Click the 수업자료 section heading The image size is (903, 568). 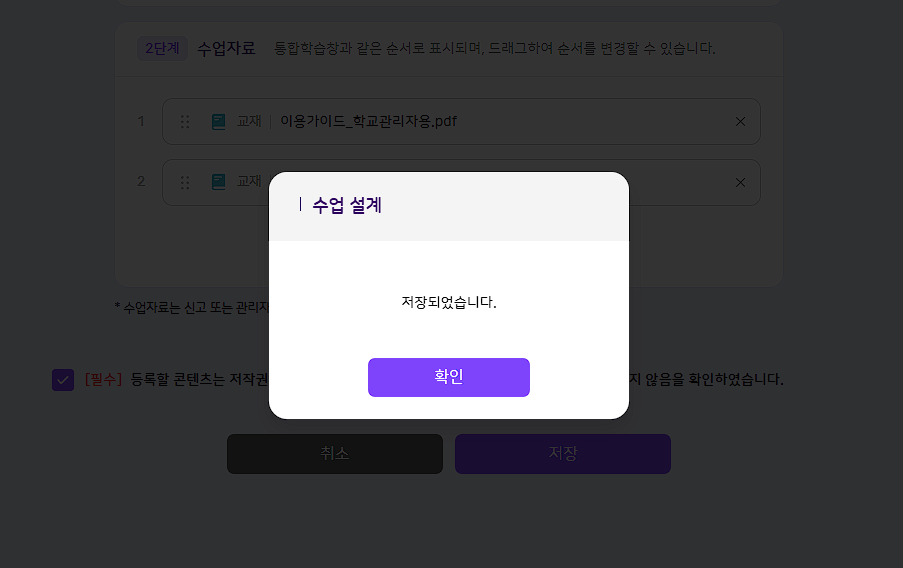click(226, 48)
